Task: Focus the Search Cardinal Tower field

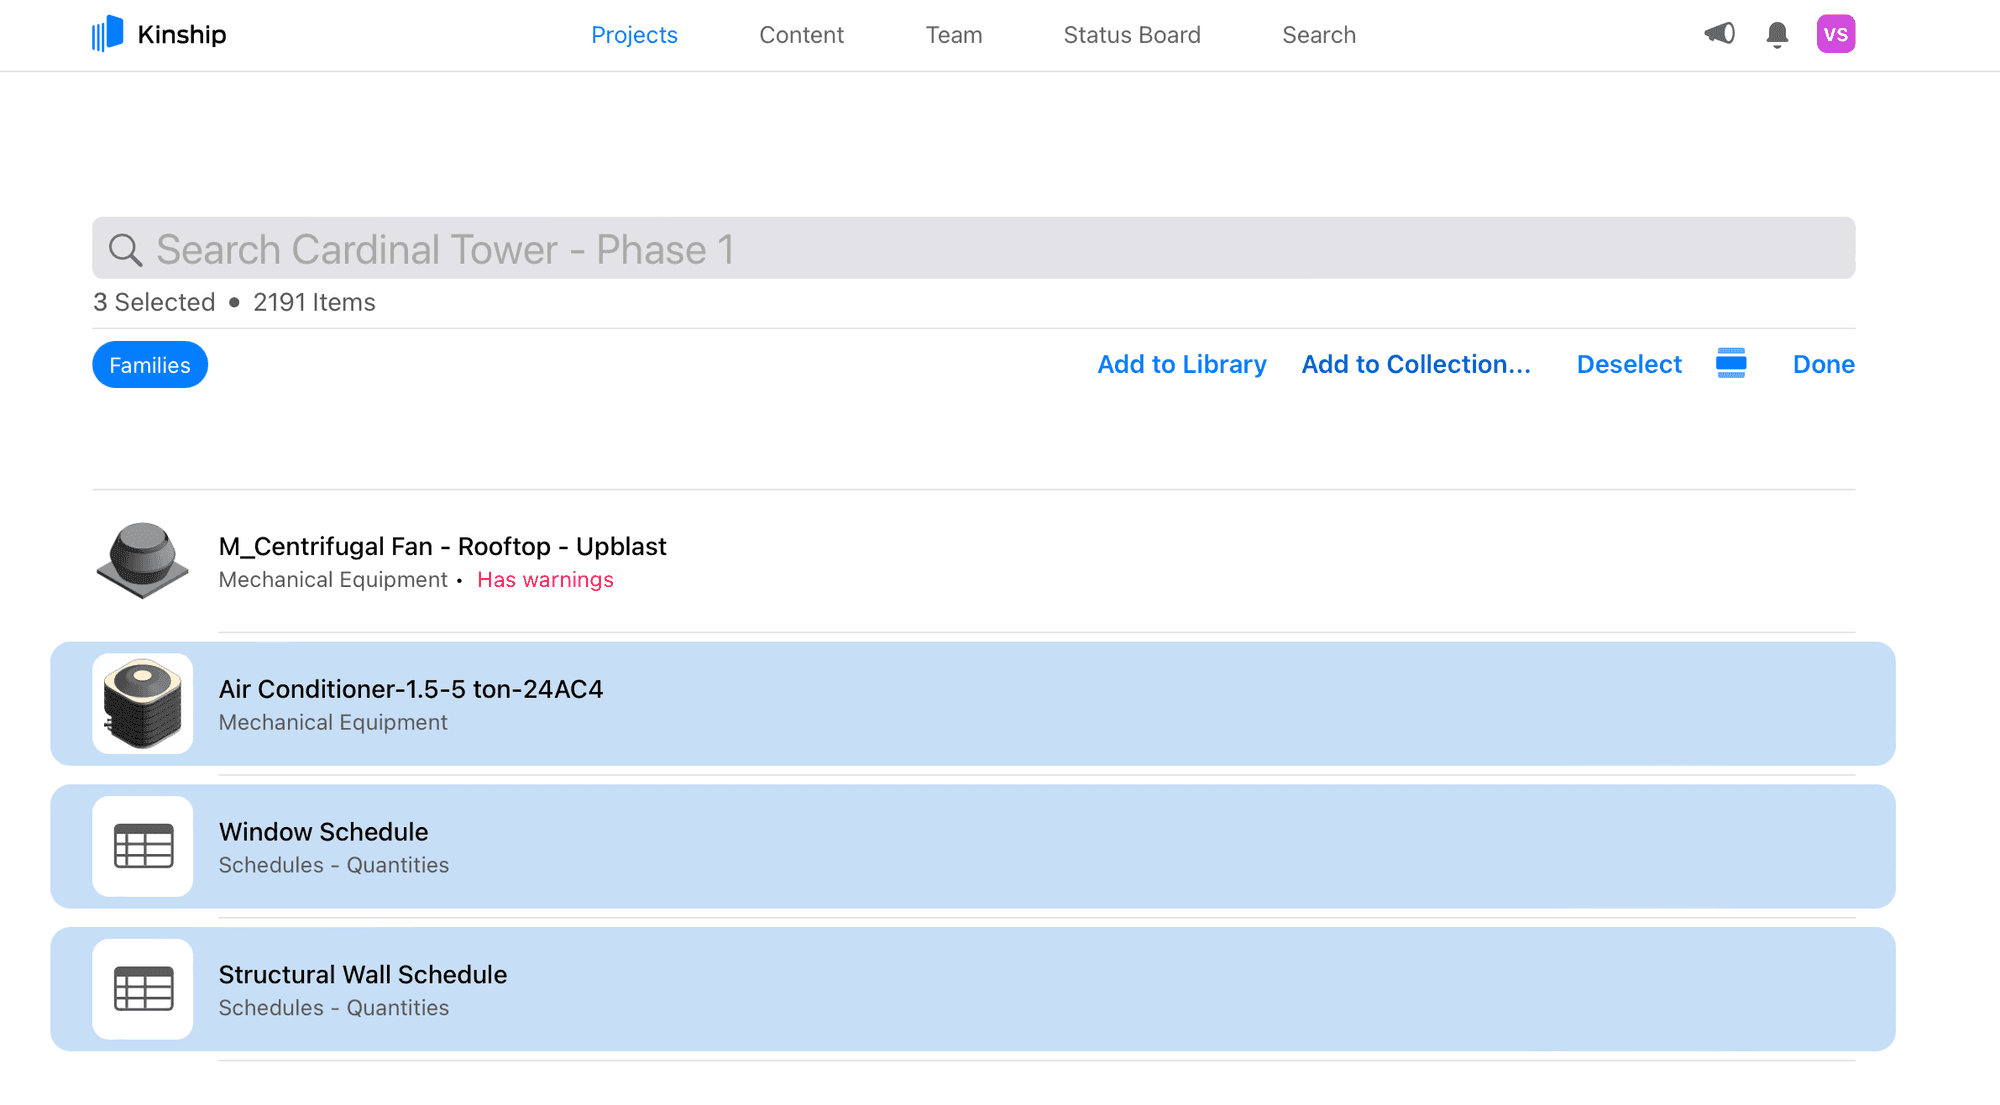Action: (990, 249)
